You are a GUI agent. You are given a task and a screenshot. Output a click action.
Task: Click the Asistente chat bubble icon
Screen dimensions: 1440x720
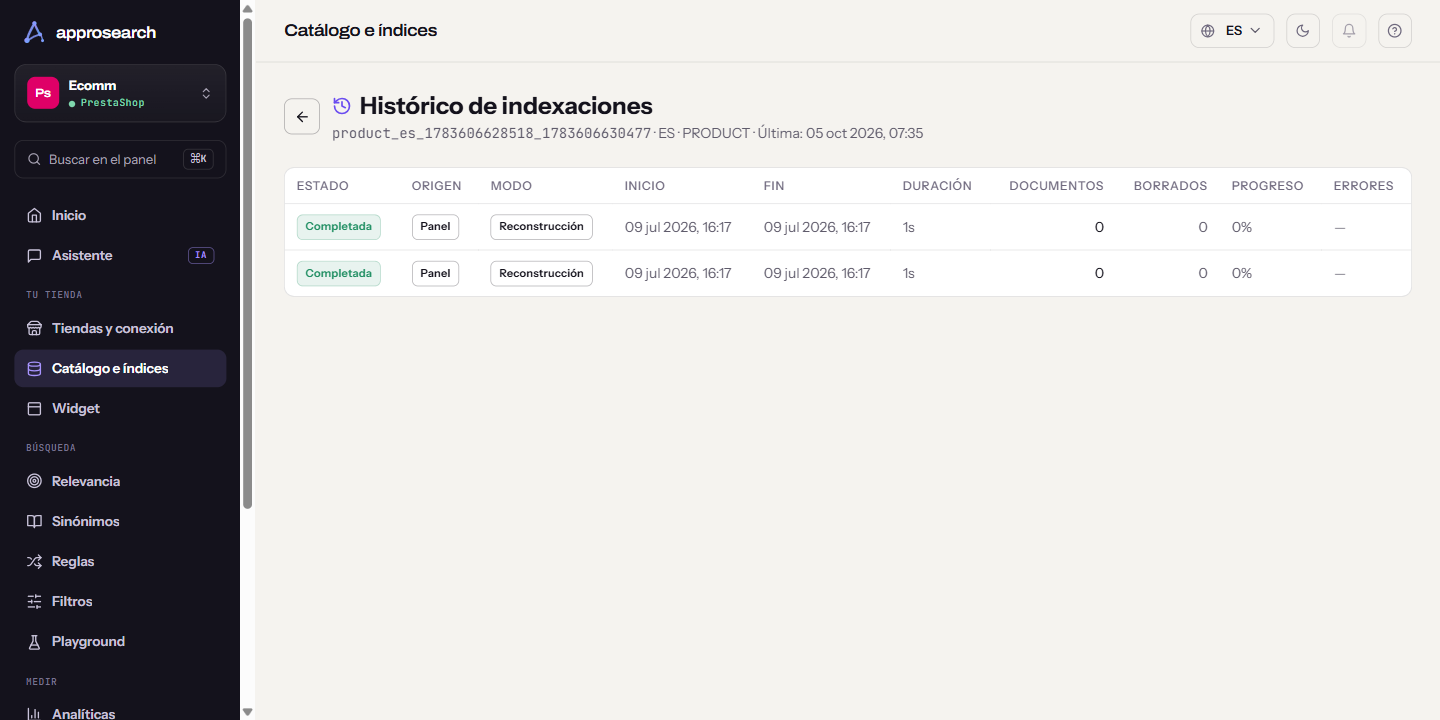(x=34, y=255)
